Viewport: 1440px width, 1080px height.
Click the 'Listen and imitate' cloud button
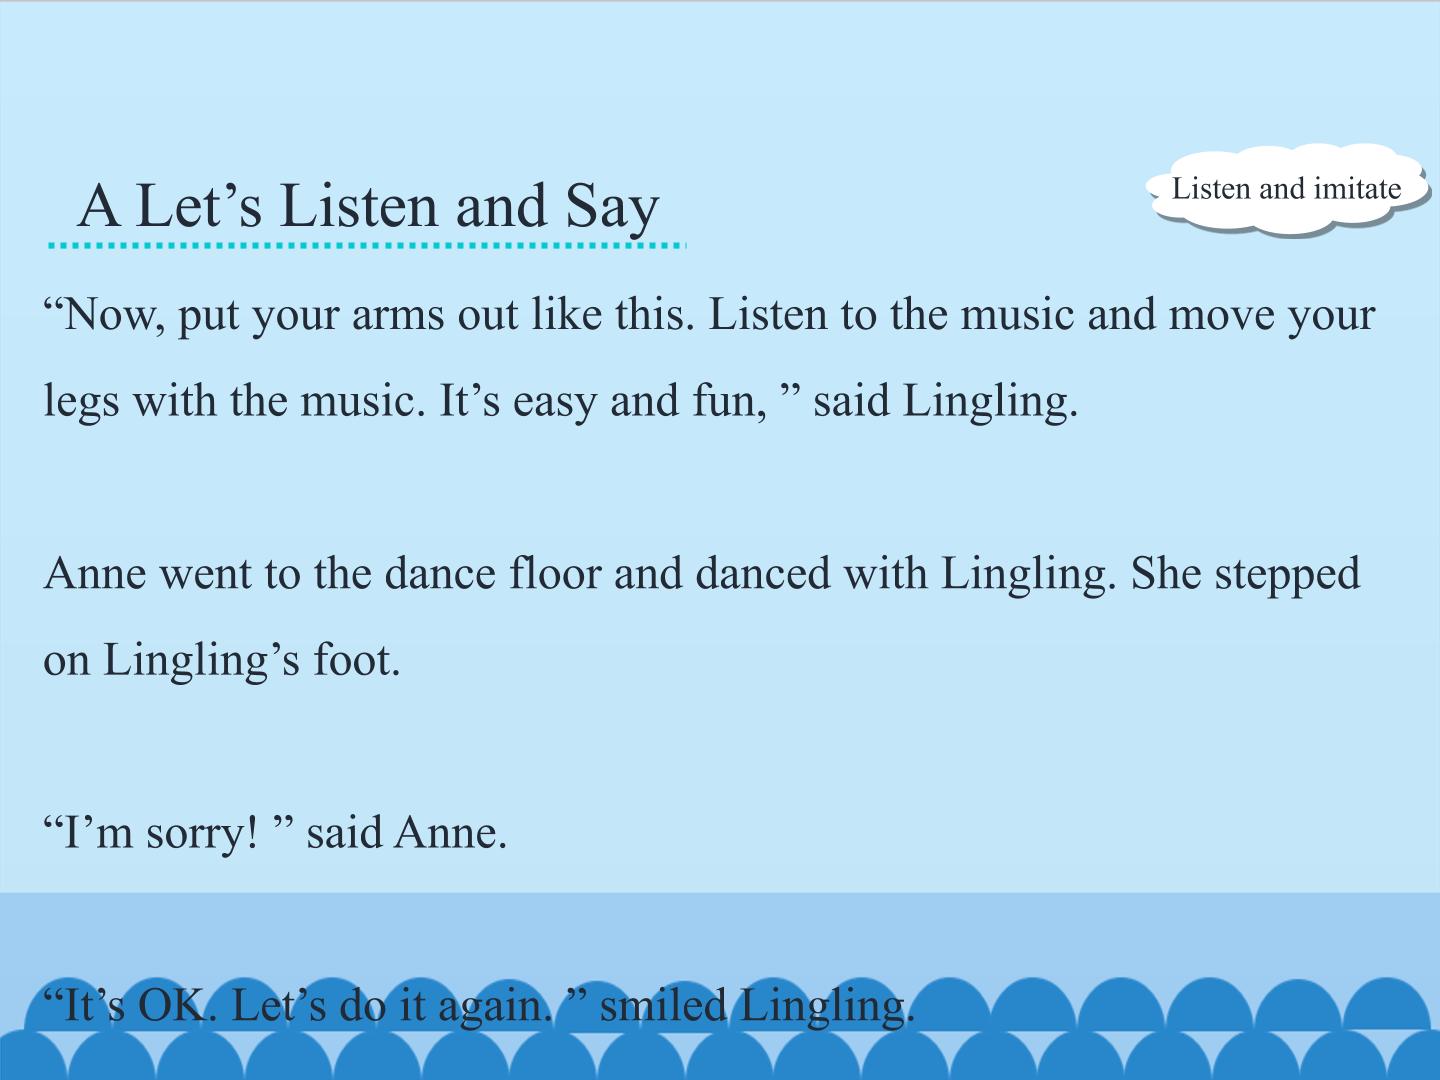[x=1288, y=189]
